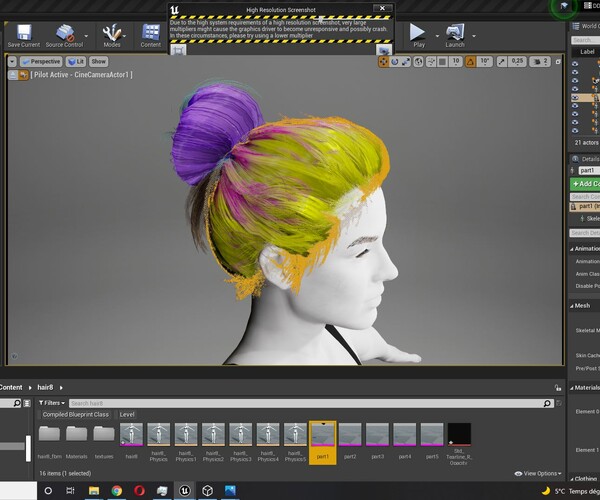
Task: Open the Perspective view mode menu
Action: (41, 62)
